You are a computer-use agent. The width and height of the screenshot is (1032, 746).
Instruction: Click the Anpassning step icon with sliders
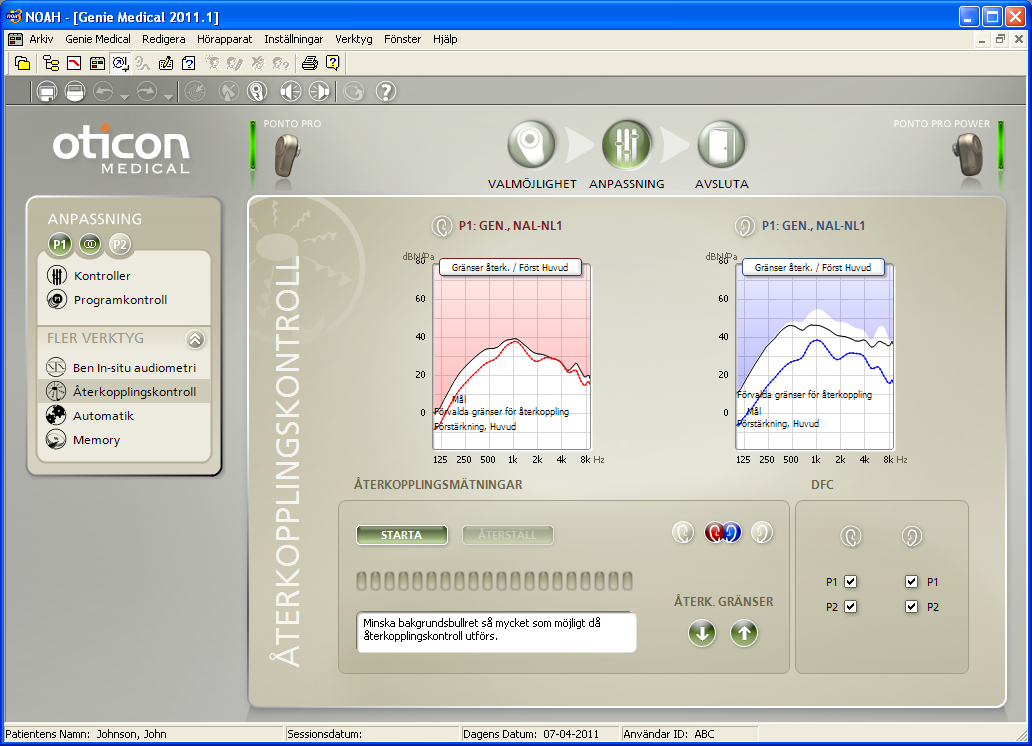coord(627,144)
